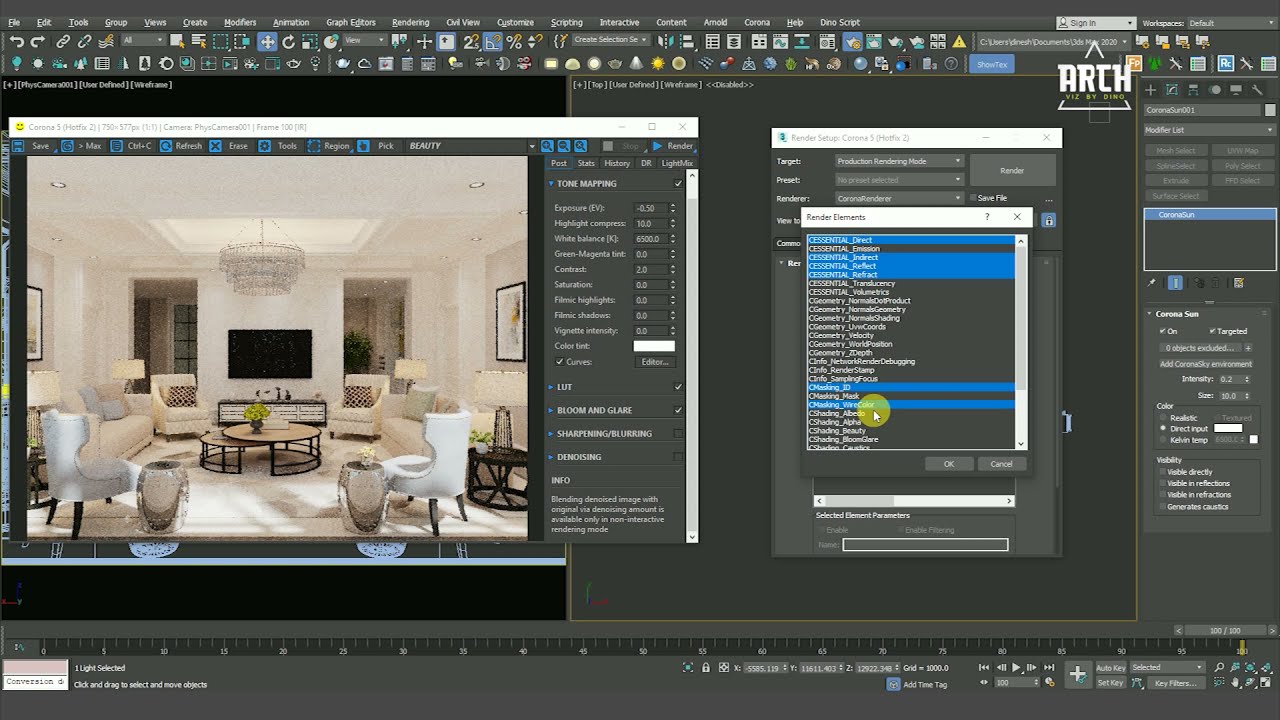Click the Redo arrow in main toolbar
Image resolution: width=1280 pixels, height=720 pixels.
pos(38,41)
